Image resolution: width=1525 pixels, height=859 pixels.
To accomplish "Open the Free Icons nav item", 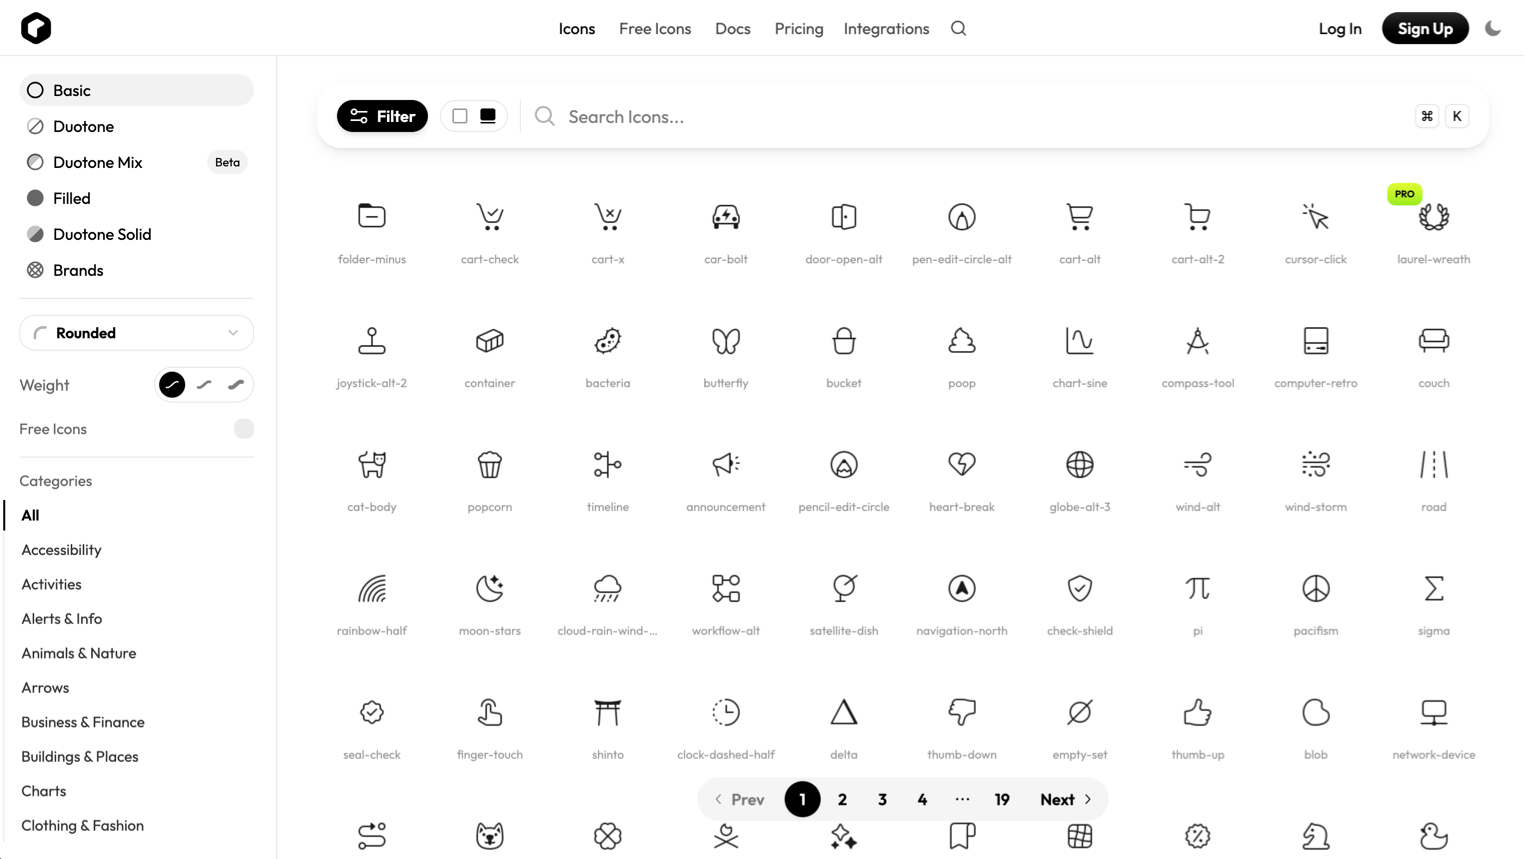I will point(655,28).
